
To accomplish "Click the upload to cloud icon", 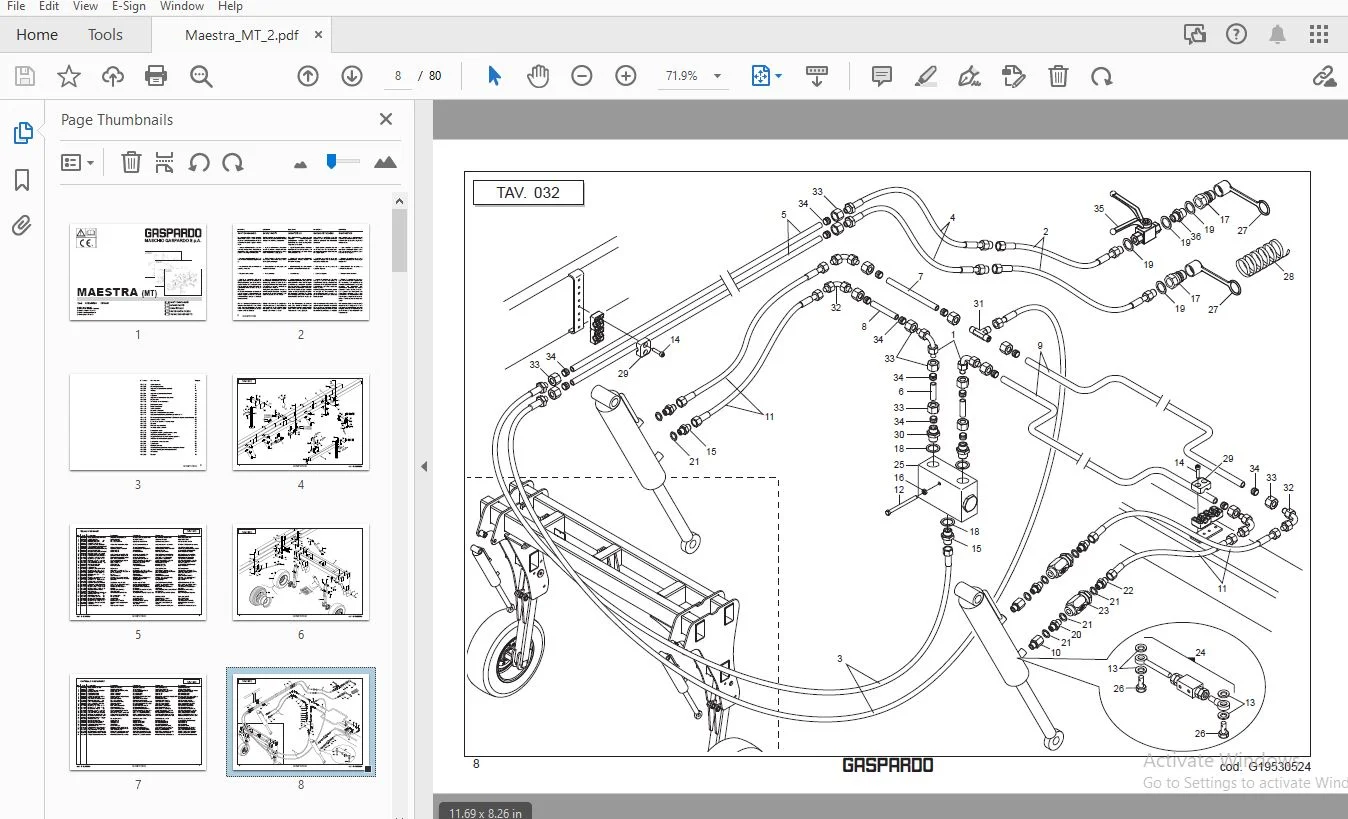I will pos(112,76).
